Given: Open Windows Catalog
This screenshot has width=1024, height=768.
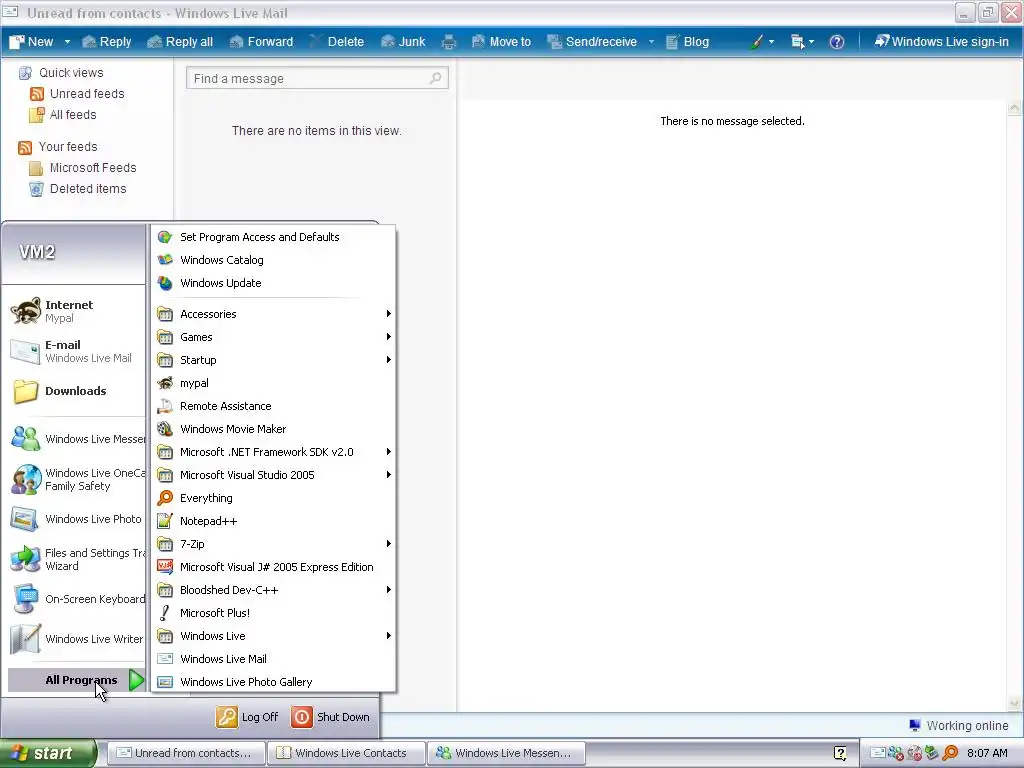Looking at the screenshot, I should coord(273,260).
